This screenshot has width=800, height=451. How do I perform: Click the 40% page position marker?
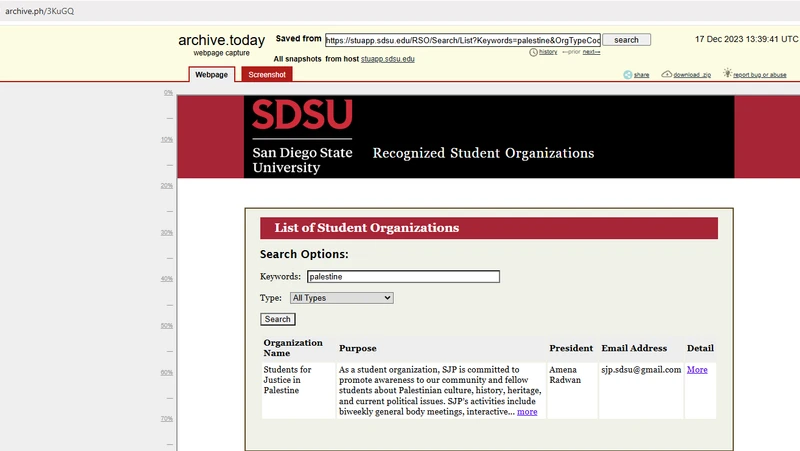167,279
